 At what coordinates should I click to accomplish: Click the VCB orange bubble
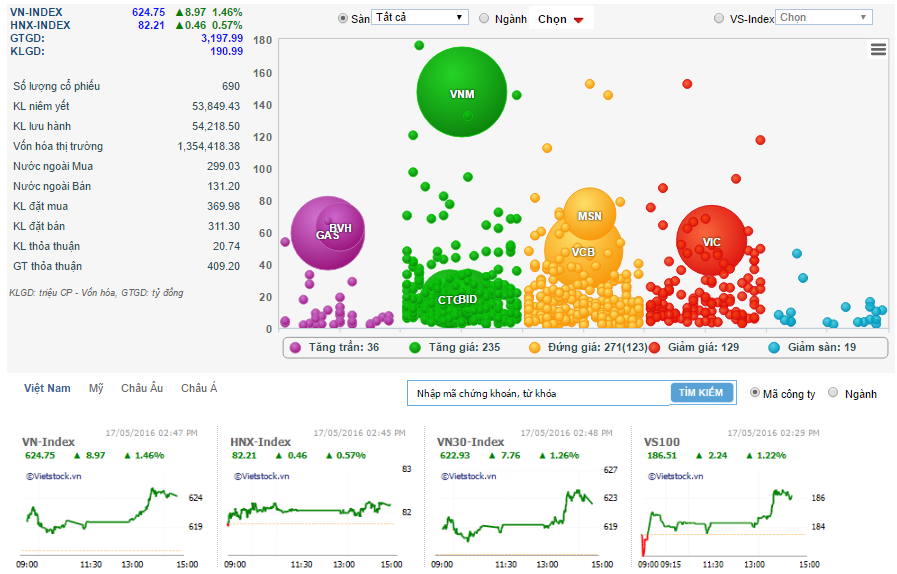pos(583,251)
